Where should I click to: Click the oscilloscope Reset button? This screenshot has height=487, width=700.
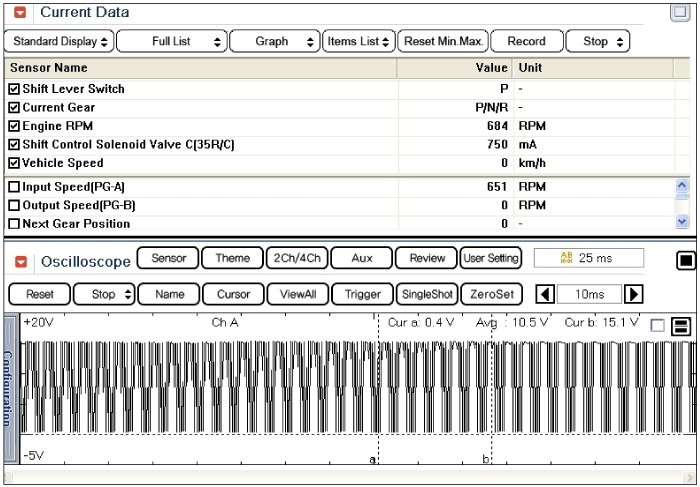click(40, 295)
